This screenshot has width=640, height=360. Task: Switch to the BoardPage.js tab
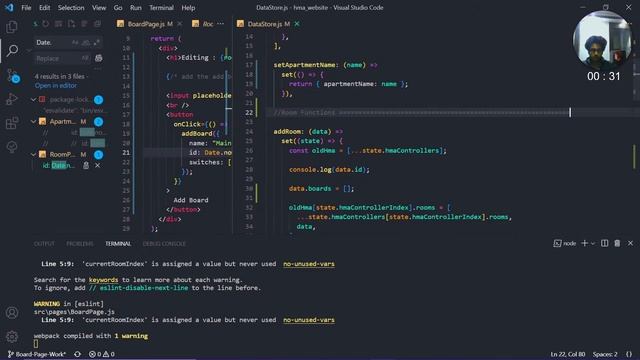(x=149, y=24)
